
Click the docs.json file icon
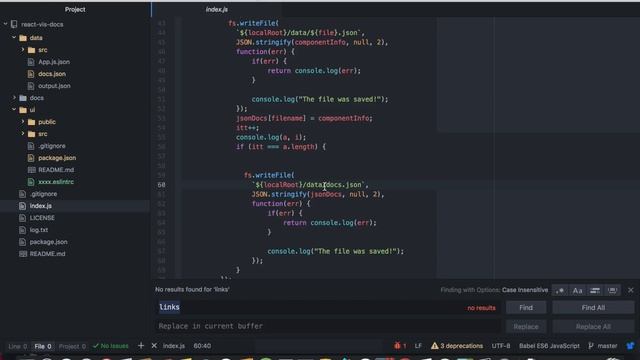[x=31, y=74]
